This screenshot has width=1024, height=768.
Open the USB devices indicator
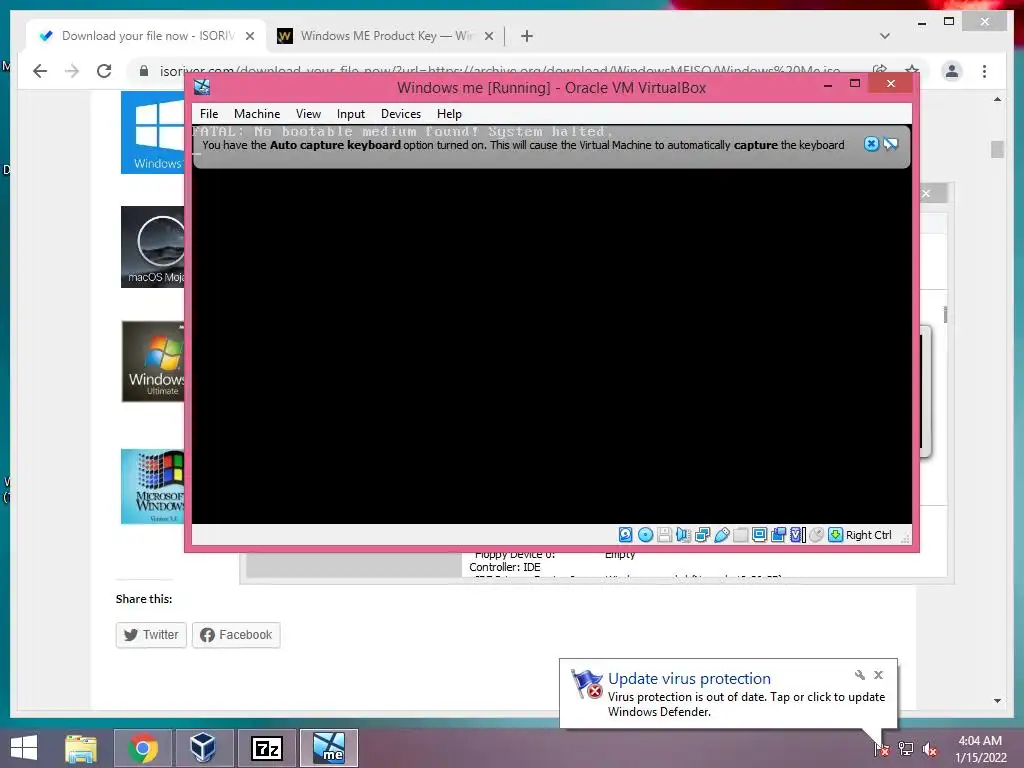(x=722, y=535)
